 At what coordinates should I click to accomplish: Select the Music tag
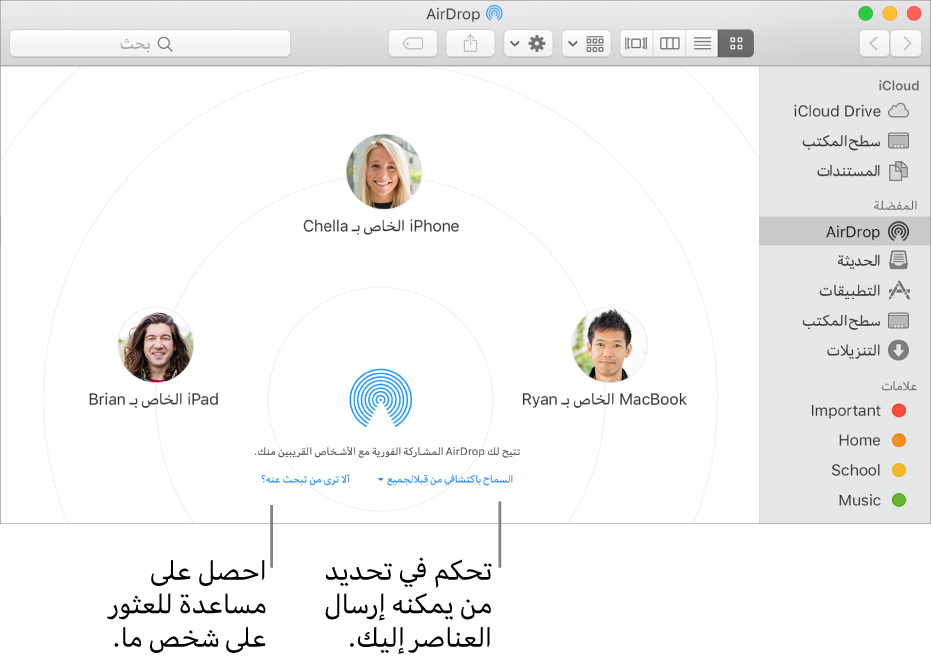[844, 500]
